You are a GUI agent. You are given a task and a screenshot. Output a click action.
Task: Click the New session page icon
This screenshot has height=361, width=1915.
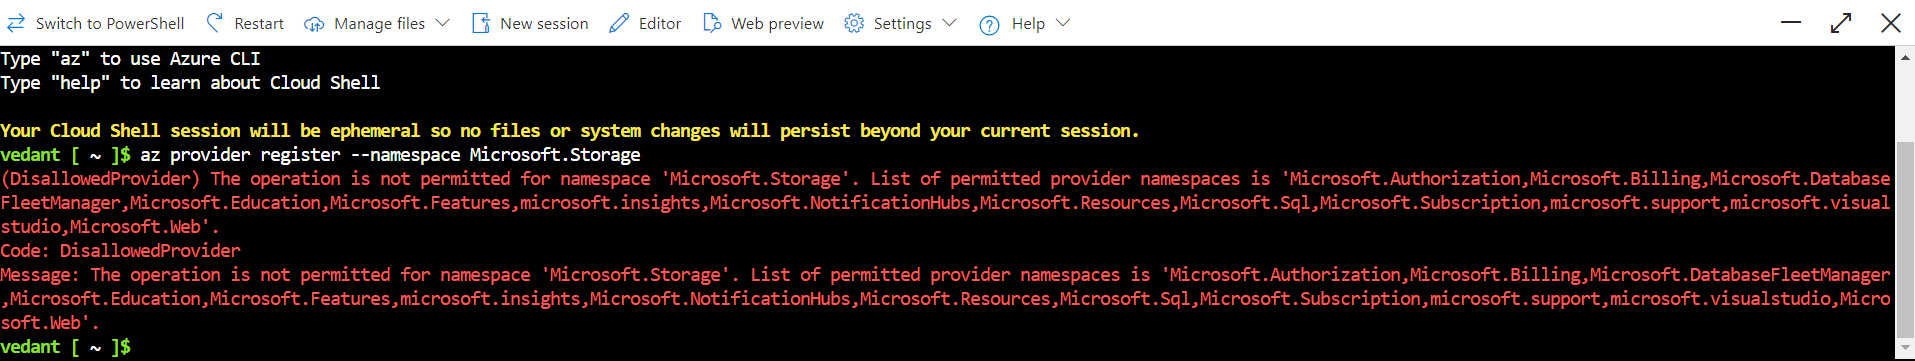(481, 23)
